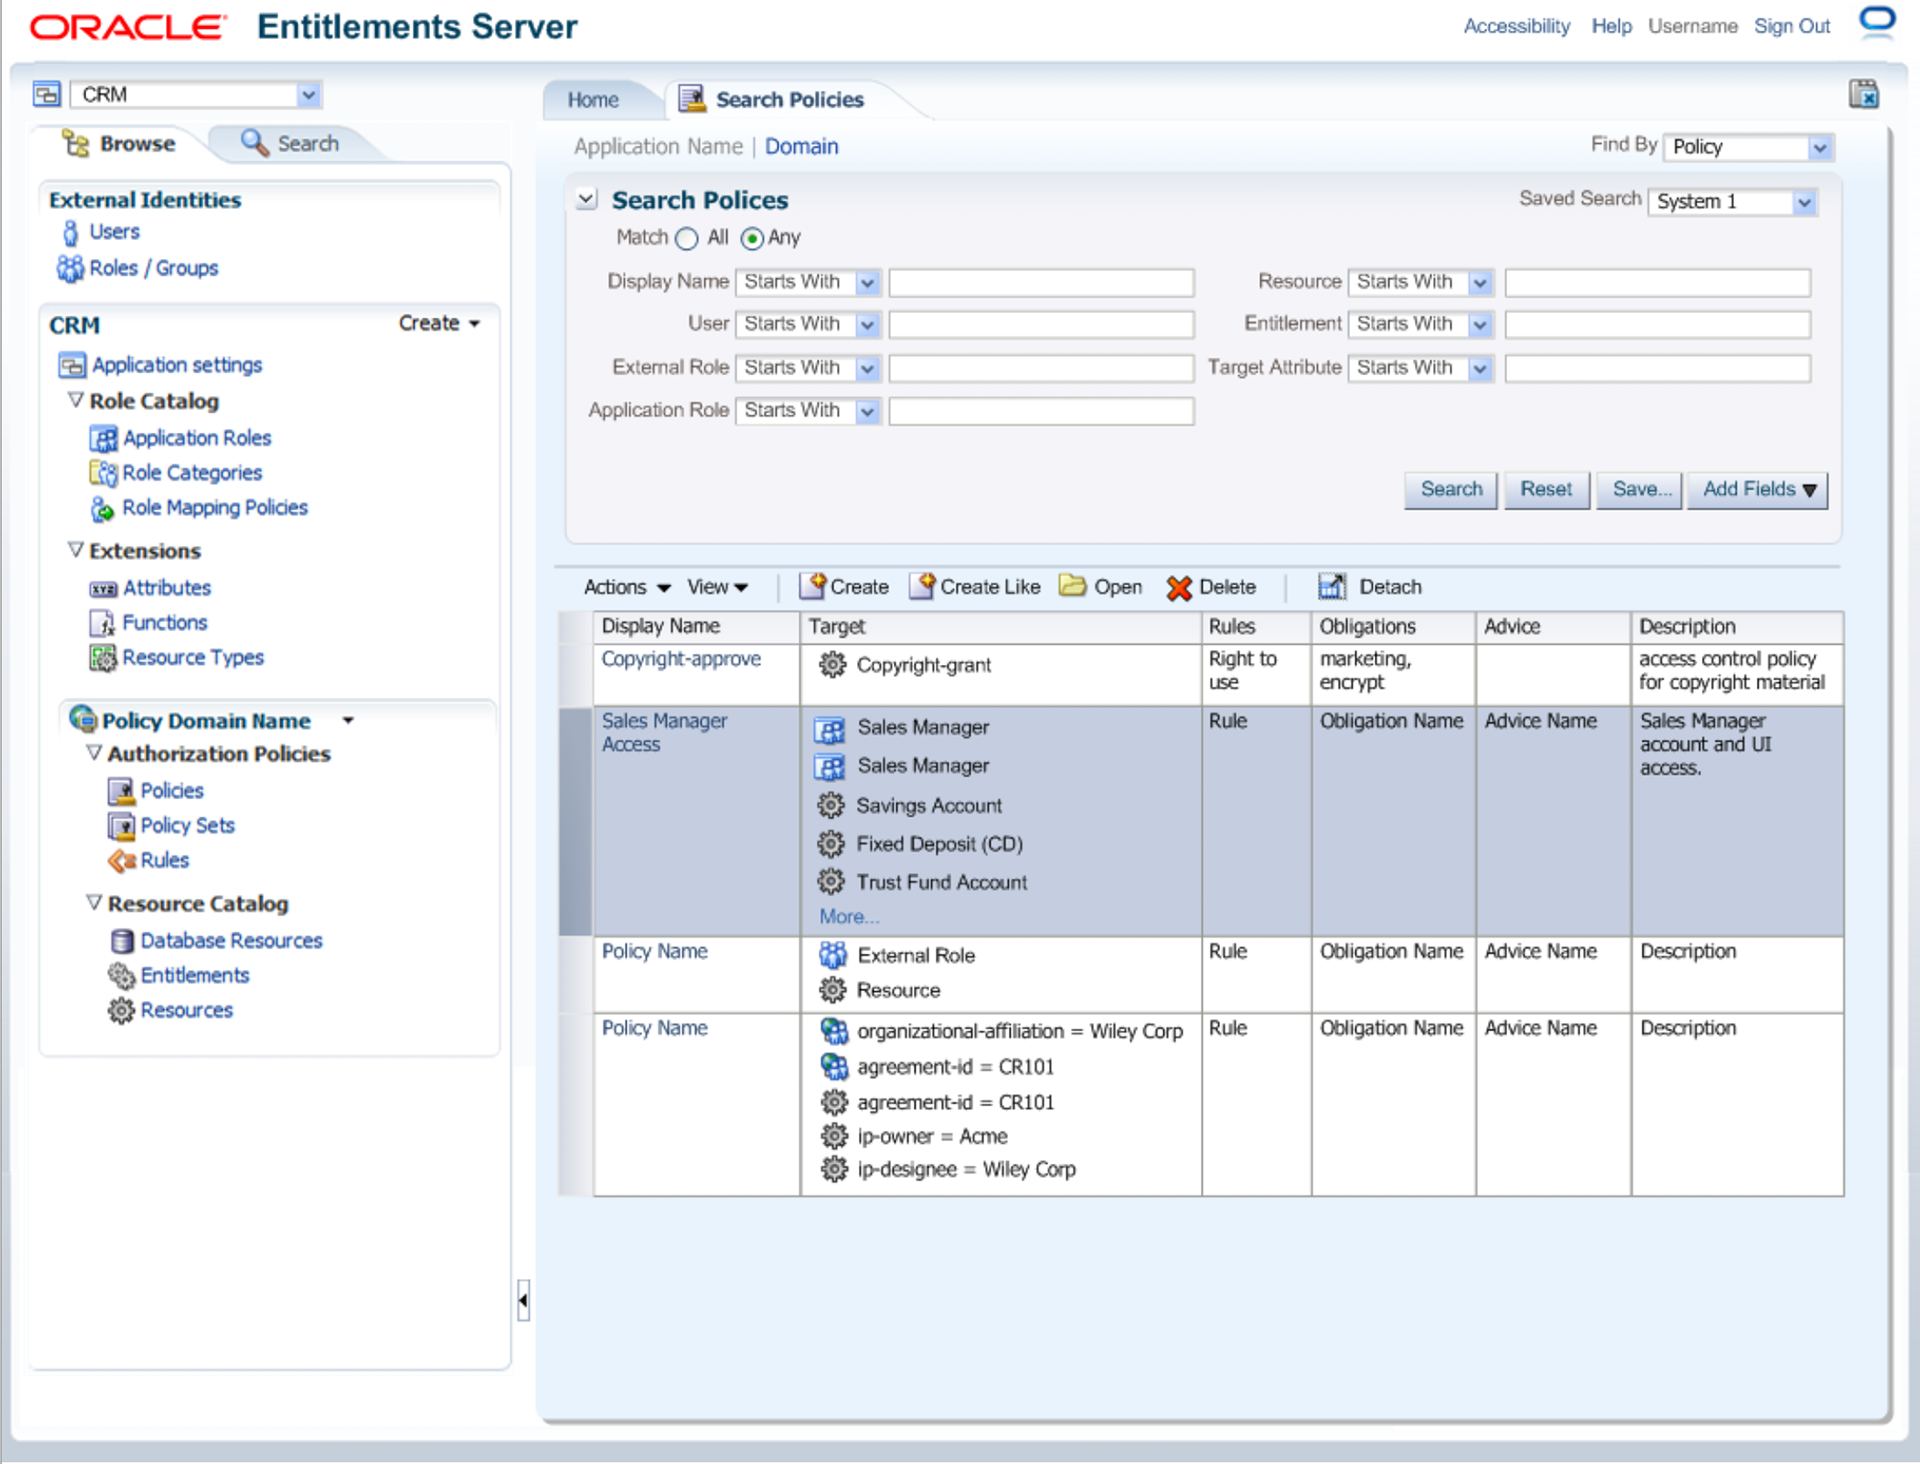Click the More... link in Sales Manager targets
Screen dimensions: 1920x1464
click(x=849, y=916)
